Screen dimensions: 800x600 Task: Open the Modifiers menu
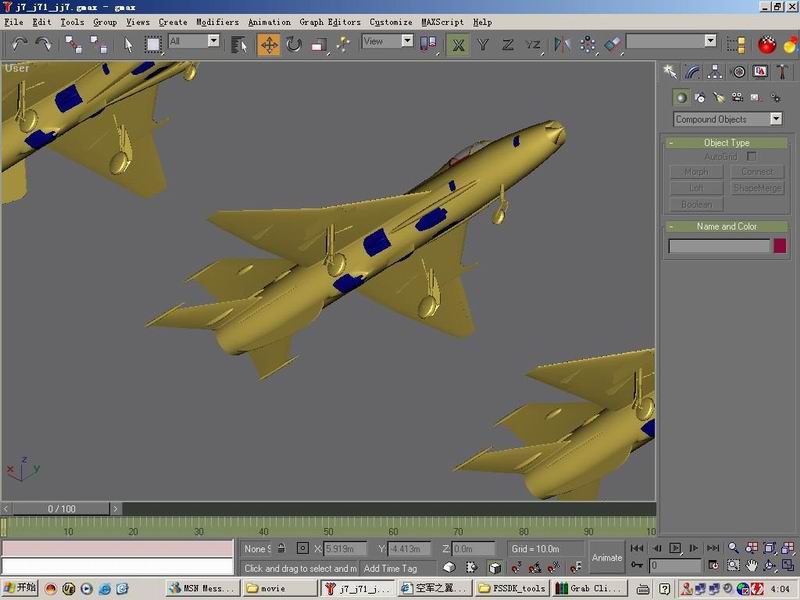[x=217, y=22]
